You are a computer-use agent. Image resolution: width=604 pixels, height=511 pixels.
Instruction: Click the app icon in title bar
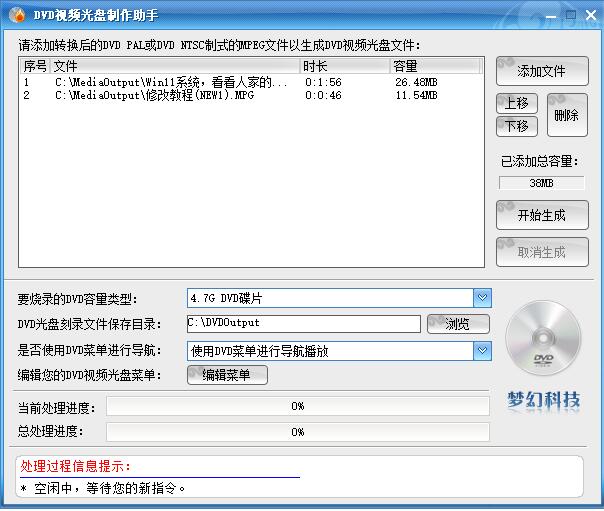point(16,16)
